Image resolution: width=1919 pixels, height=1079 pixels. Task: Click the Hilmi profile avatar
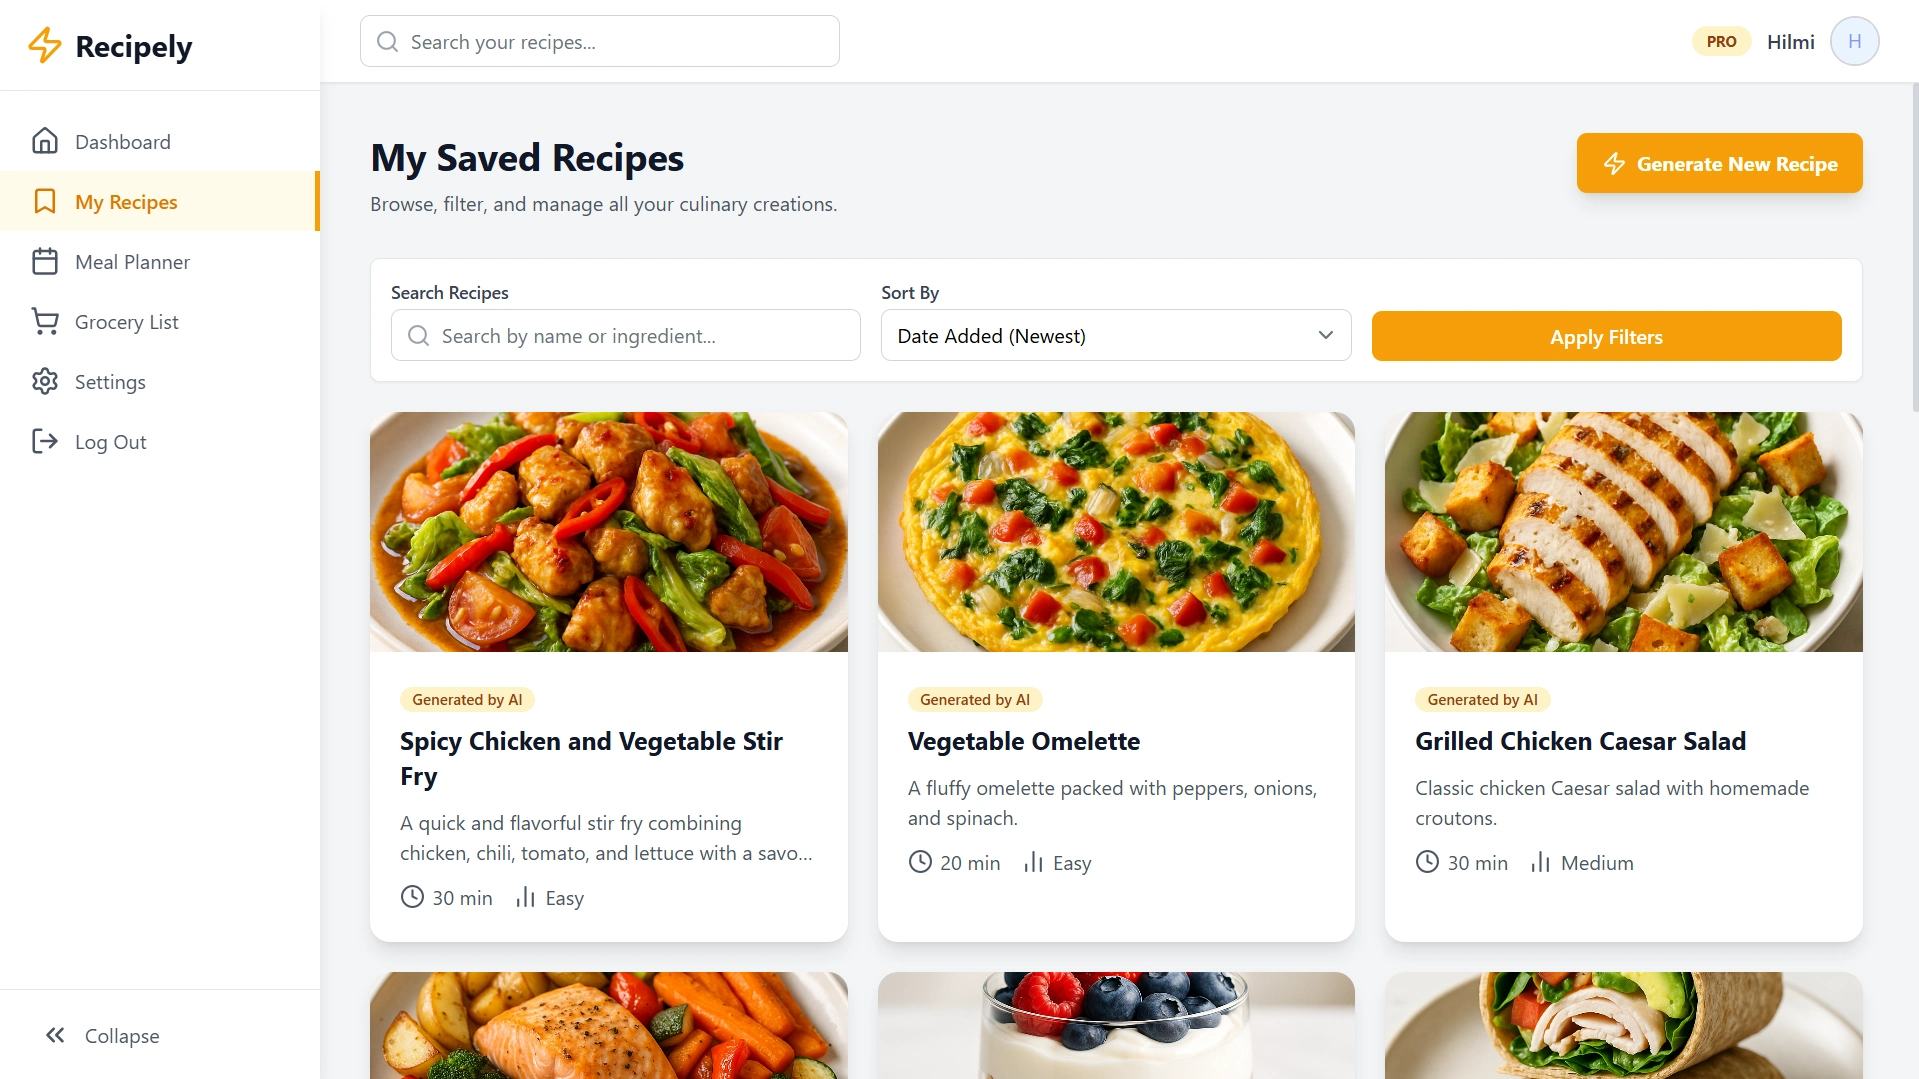[x=1854, y=42]
